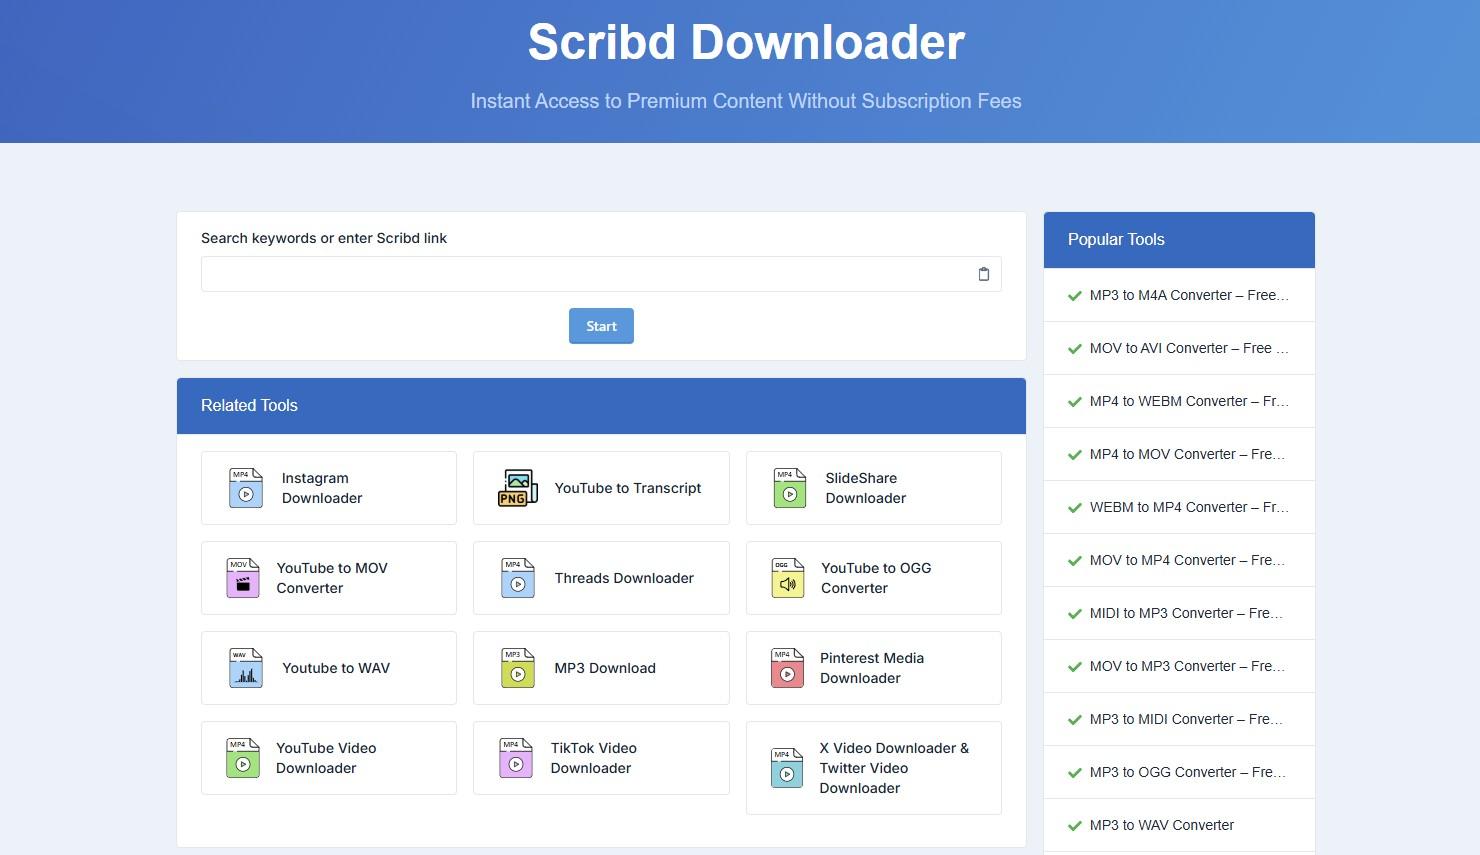1480x855 pixels.
Task: Click the SlideShare Downloader file icon
Action: click(790, 488)
